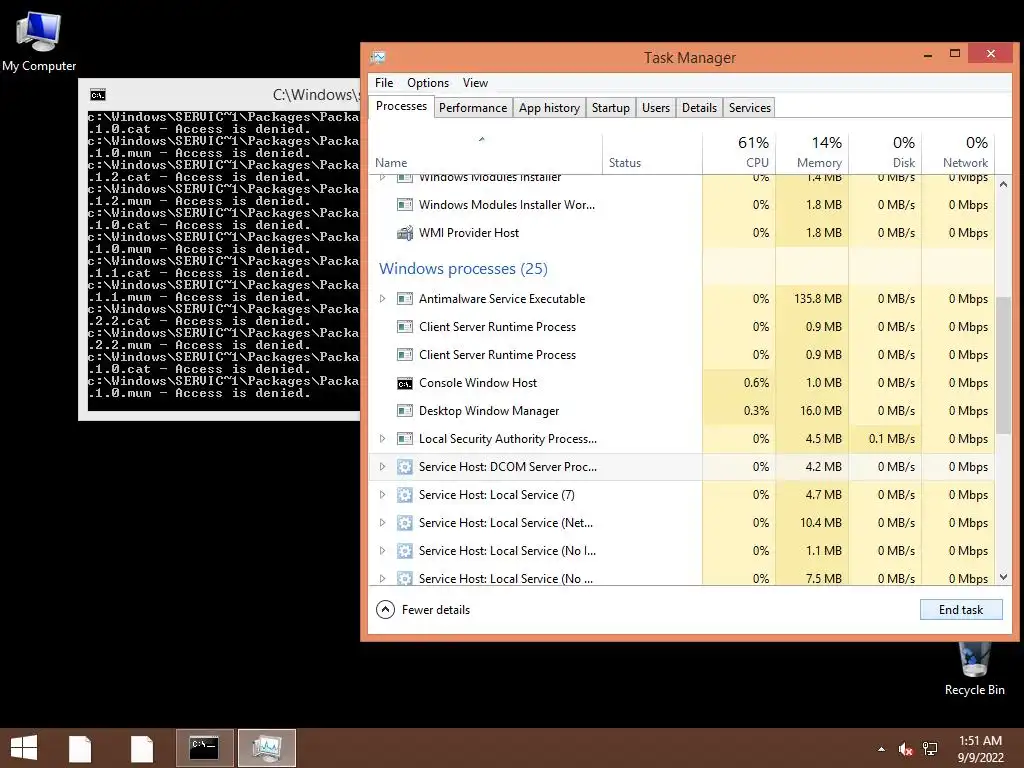1024x768 pixels.
Task: Select the first Client Server Runtime Process row
Action: click(x=682, y=327)
